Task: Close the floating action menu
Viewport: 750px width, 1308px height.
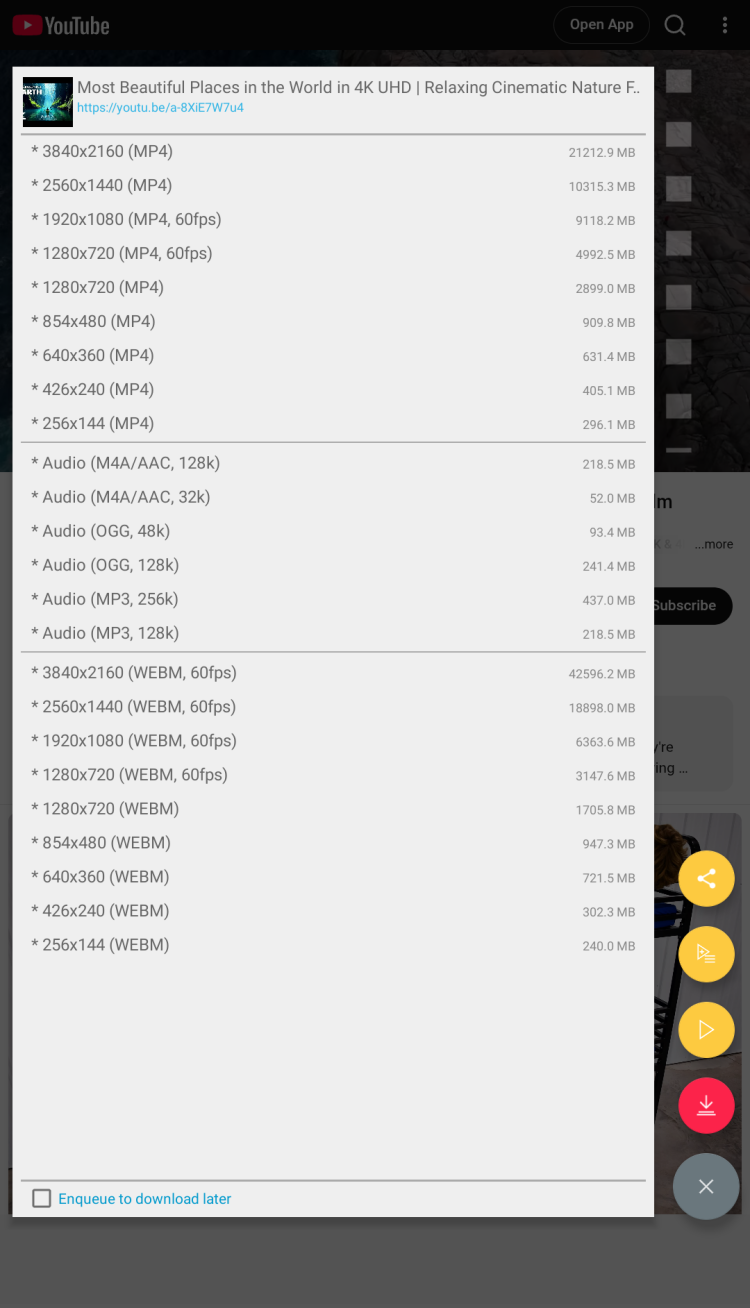Action: pos(706,1186)
